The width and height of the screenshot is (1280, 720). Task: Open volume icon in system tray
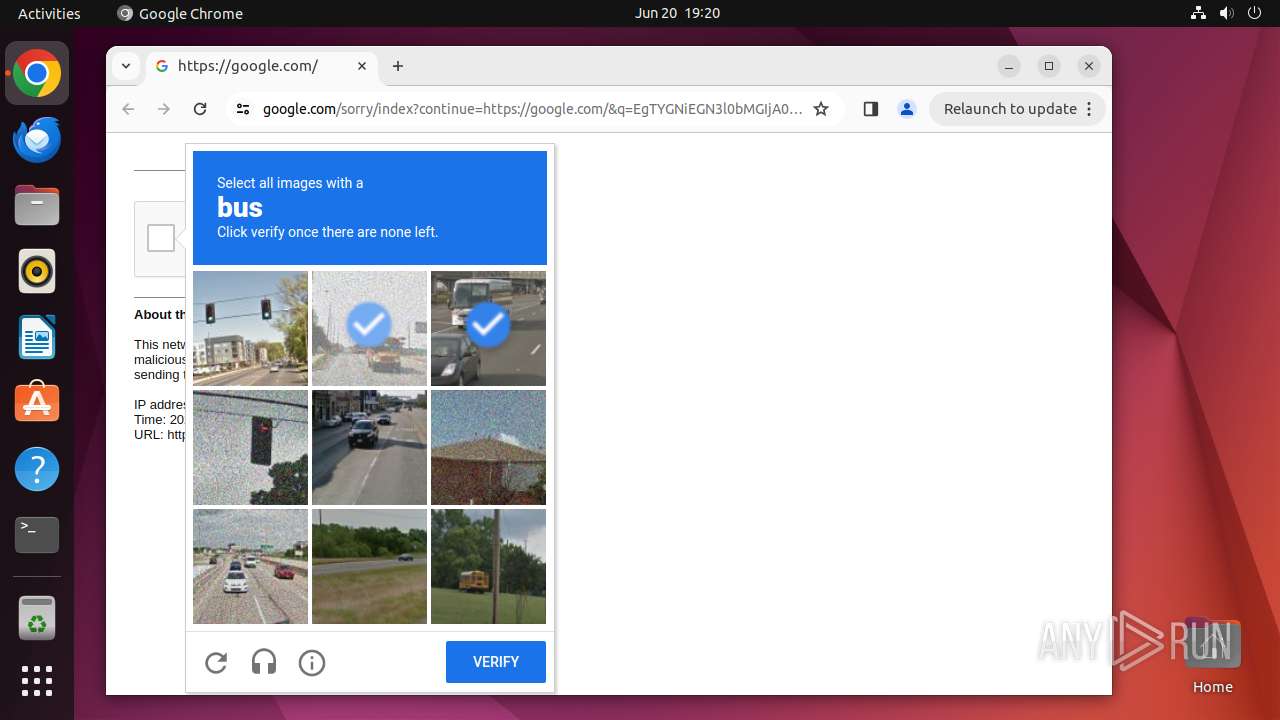click(x=1226, y=13)
